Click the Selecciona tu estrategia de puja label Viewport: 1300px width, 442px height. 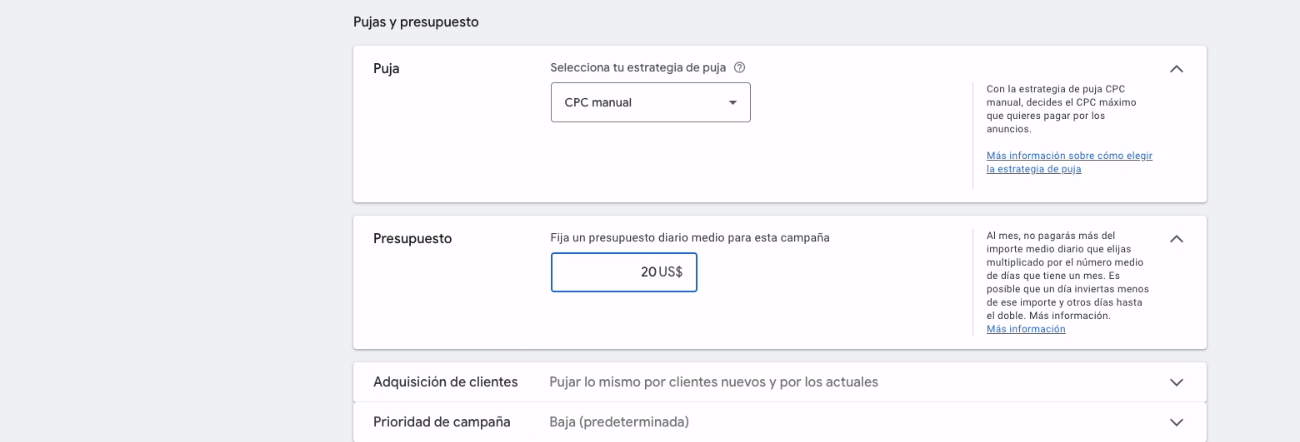638,68
